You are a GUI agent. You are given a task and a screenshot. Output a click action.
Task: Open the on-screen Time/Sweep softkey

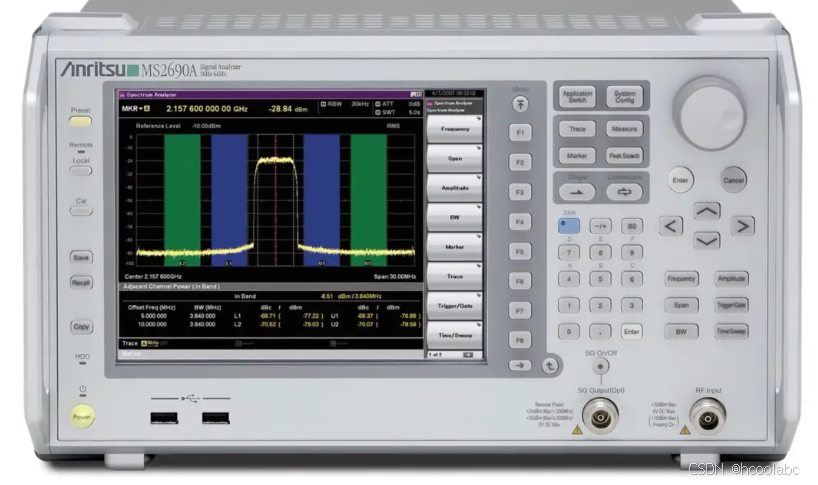pos(454,335)
